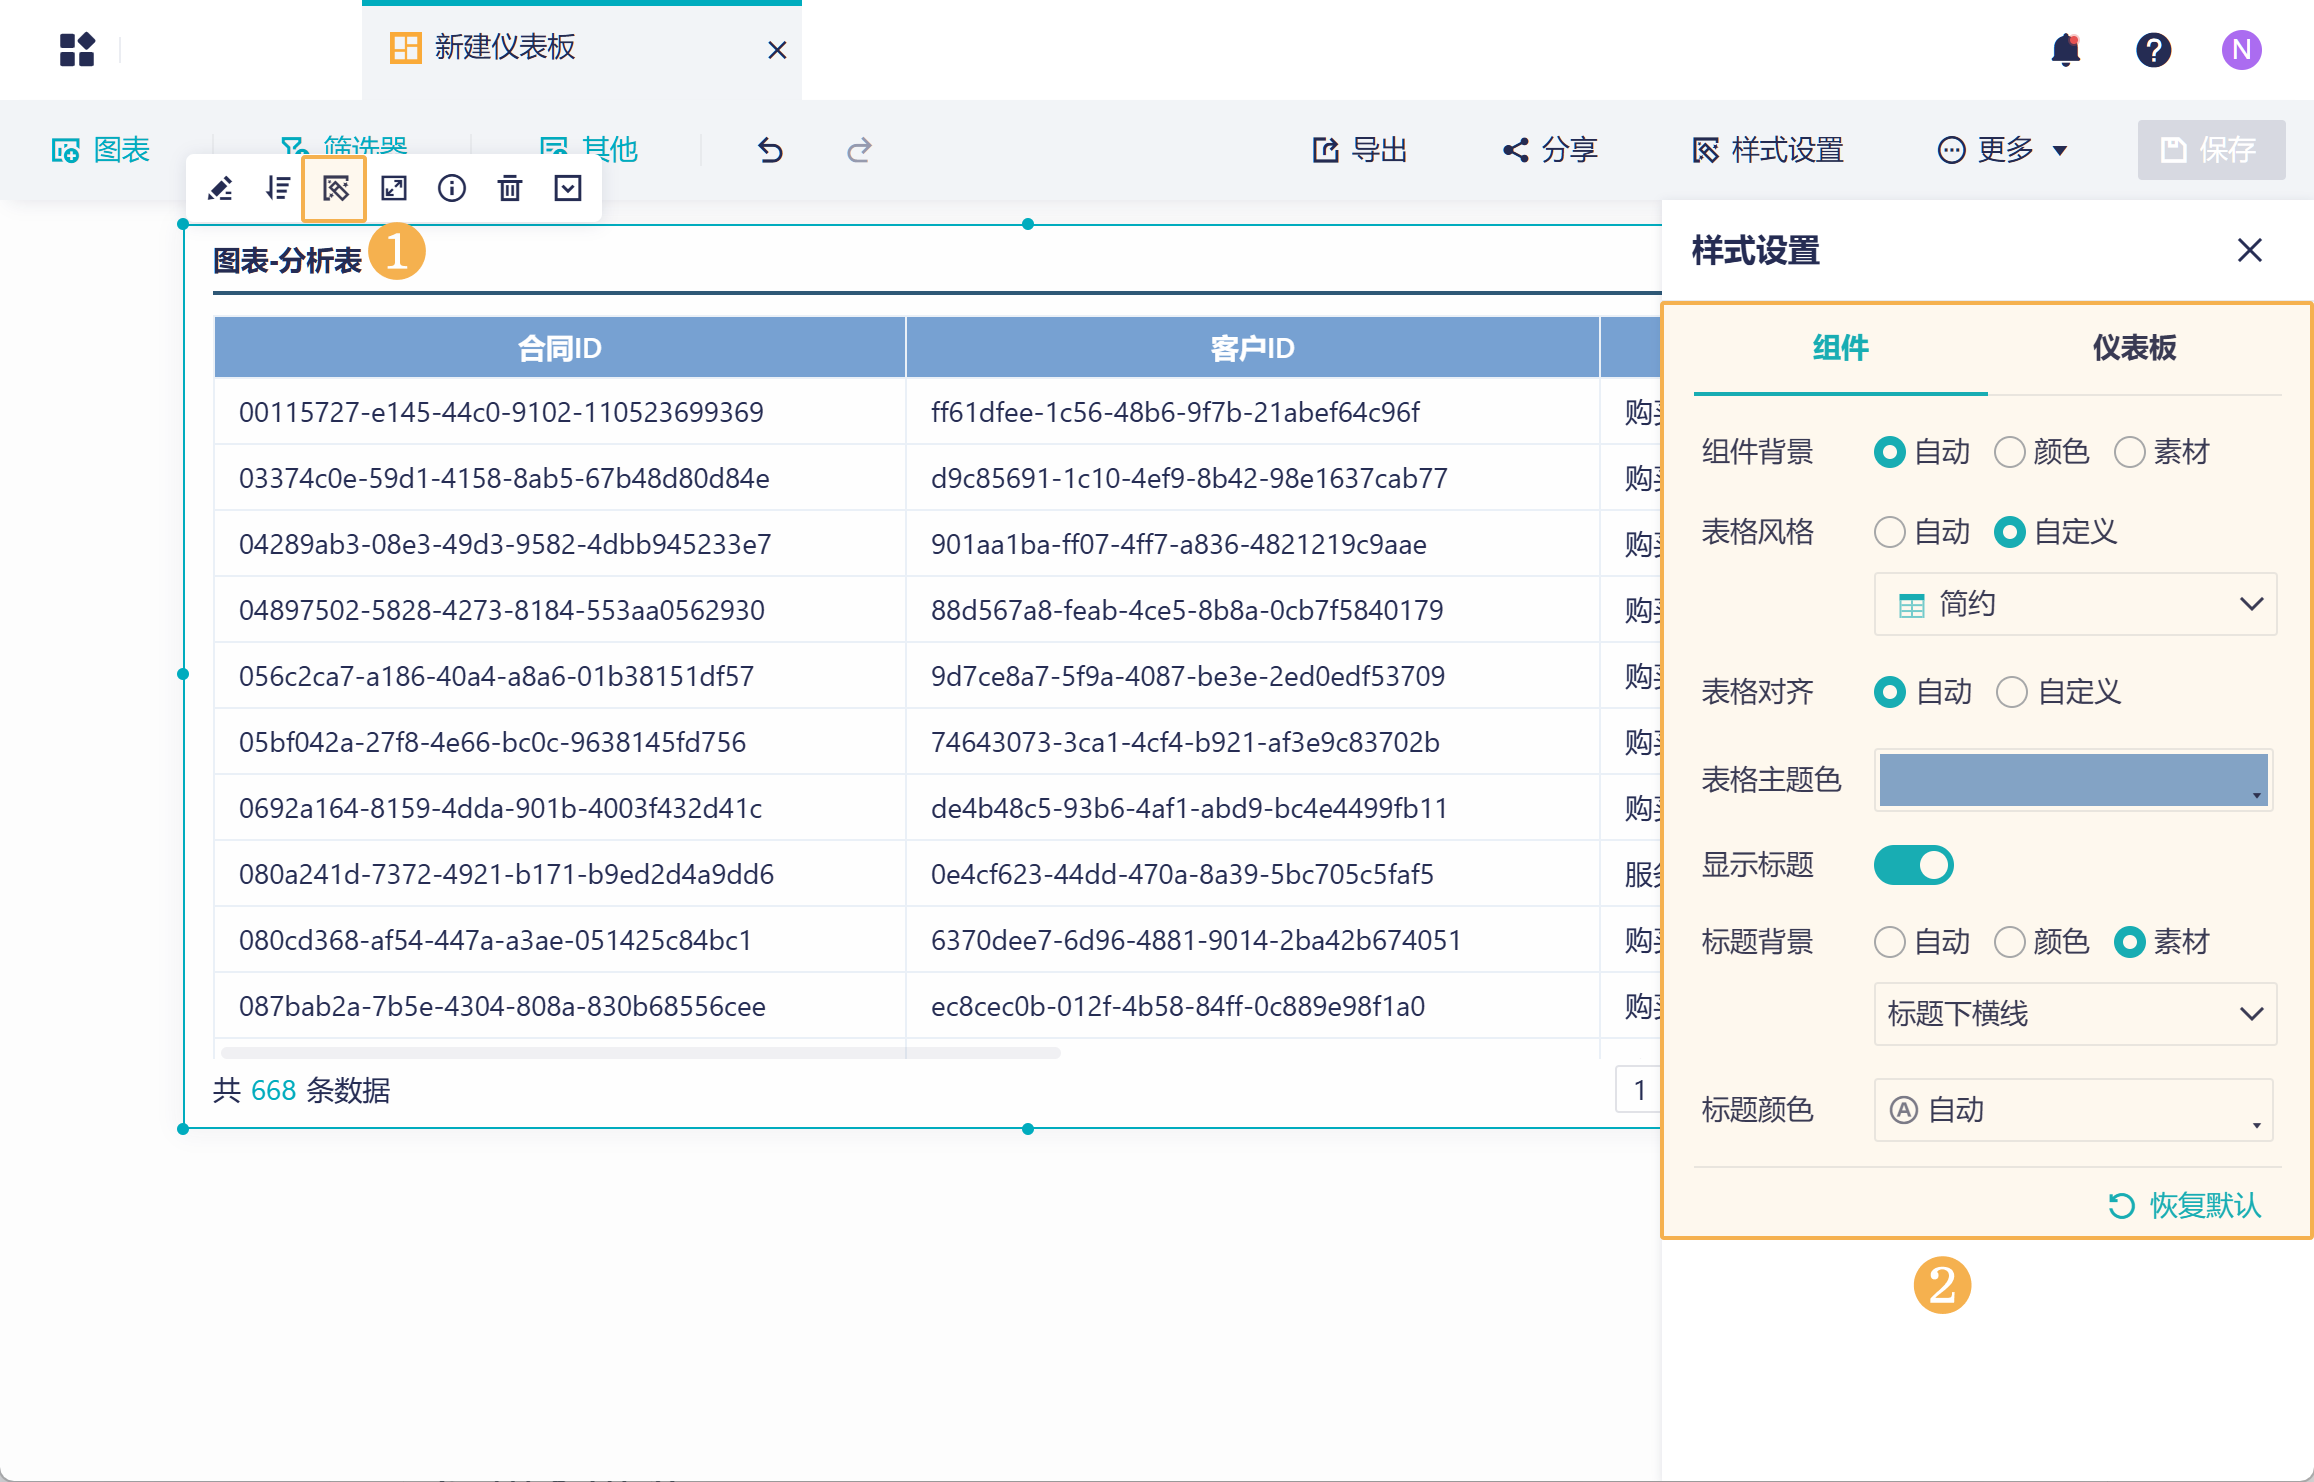The width and height of the screenshot is (2314, 1482).
Task: Open the component style settings icon
Action: click(335, 188)
